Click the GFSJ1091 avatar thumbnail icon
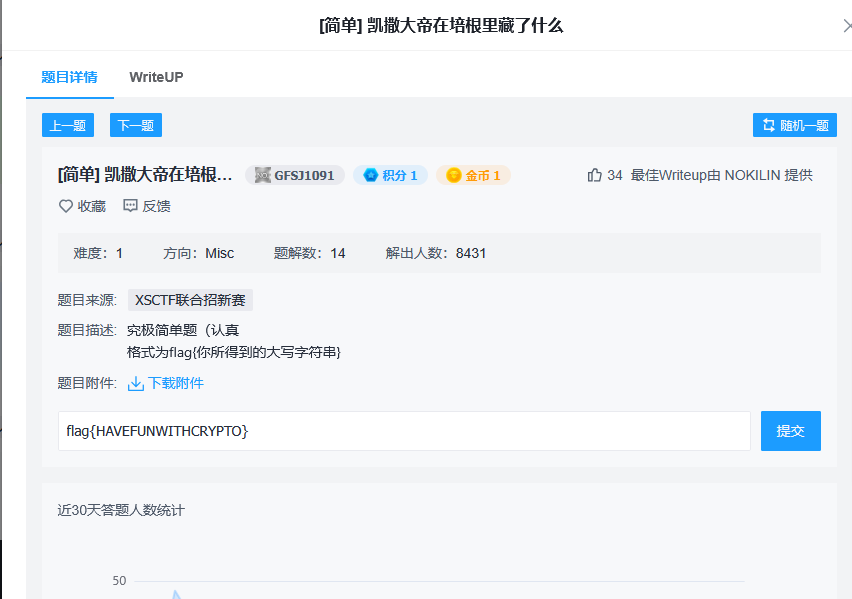 click(263, 175)
